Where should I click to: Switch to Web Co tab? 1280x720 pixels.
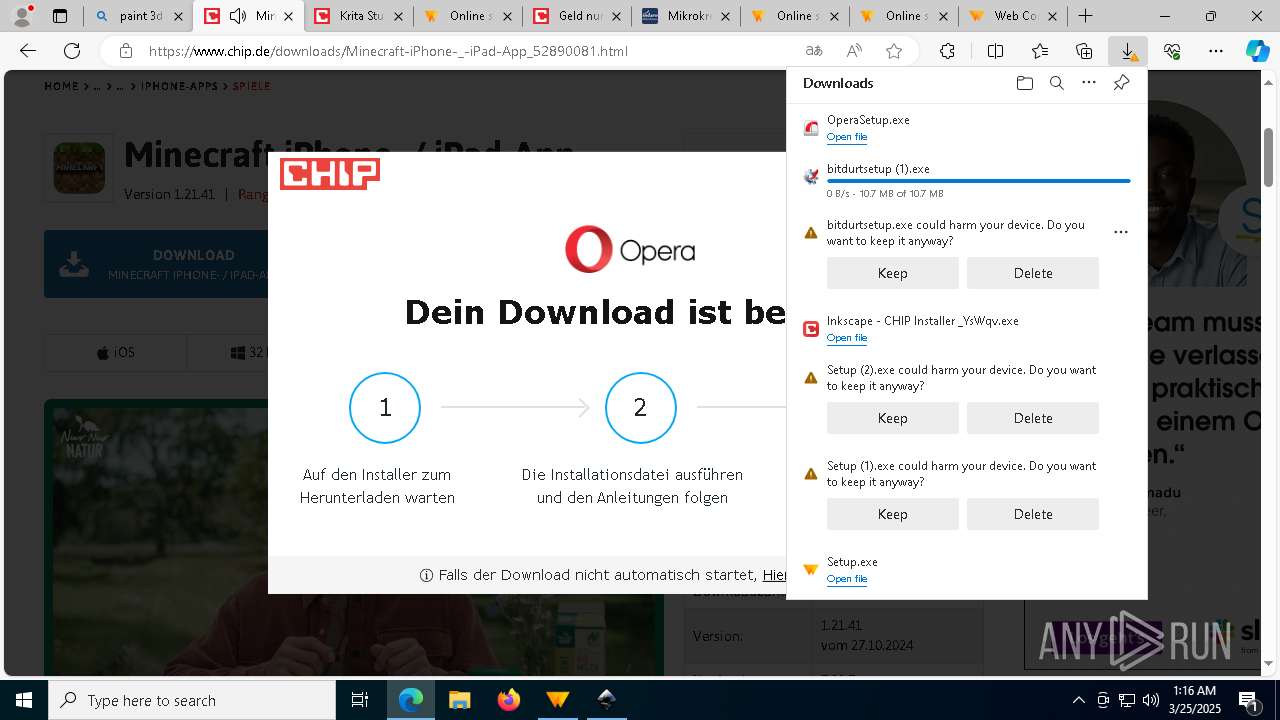pyautogui.click(x=1014, y=16)
